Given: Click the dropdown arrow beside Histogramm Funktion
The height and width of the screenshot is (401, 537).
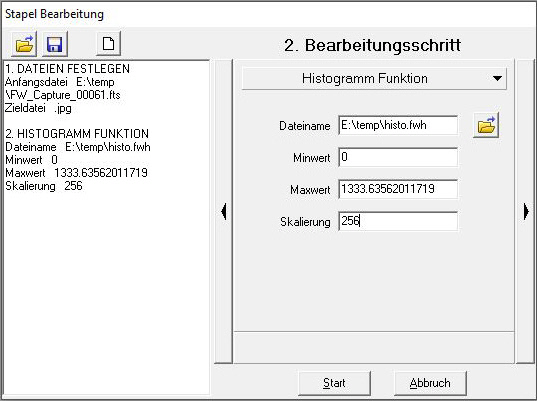Looking at the screenshot, I should (497, 79).
